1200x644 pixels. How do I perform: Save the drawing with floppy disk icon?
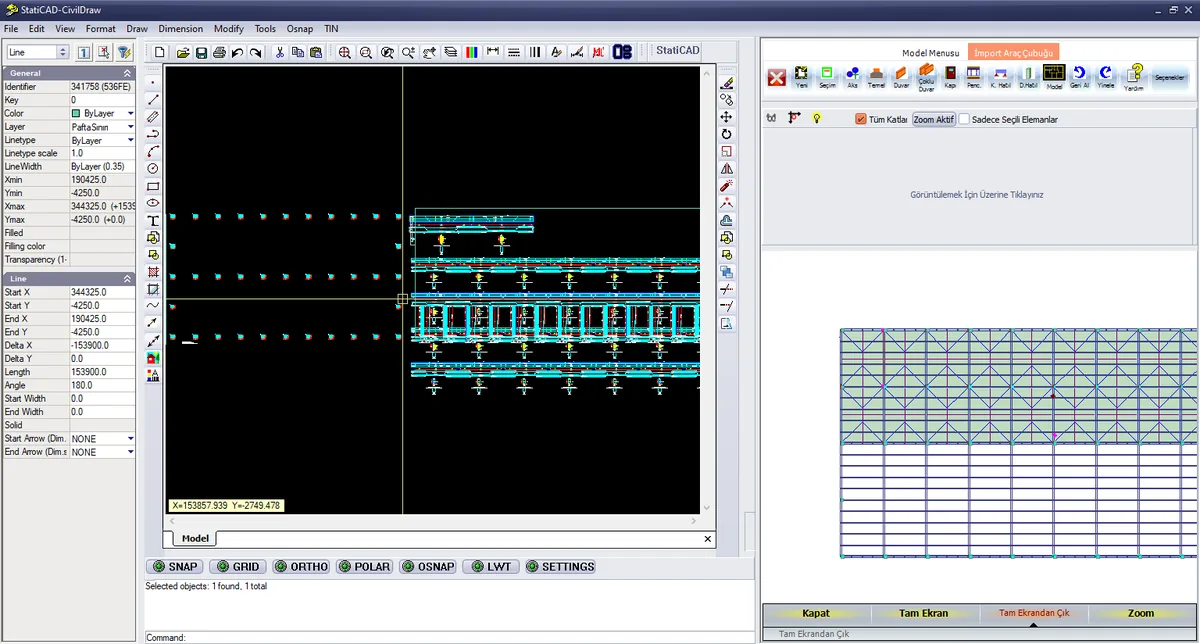point(201,53)
